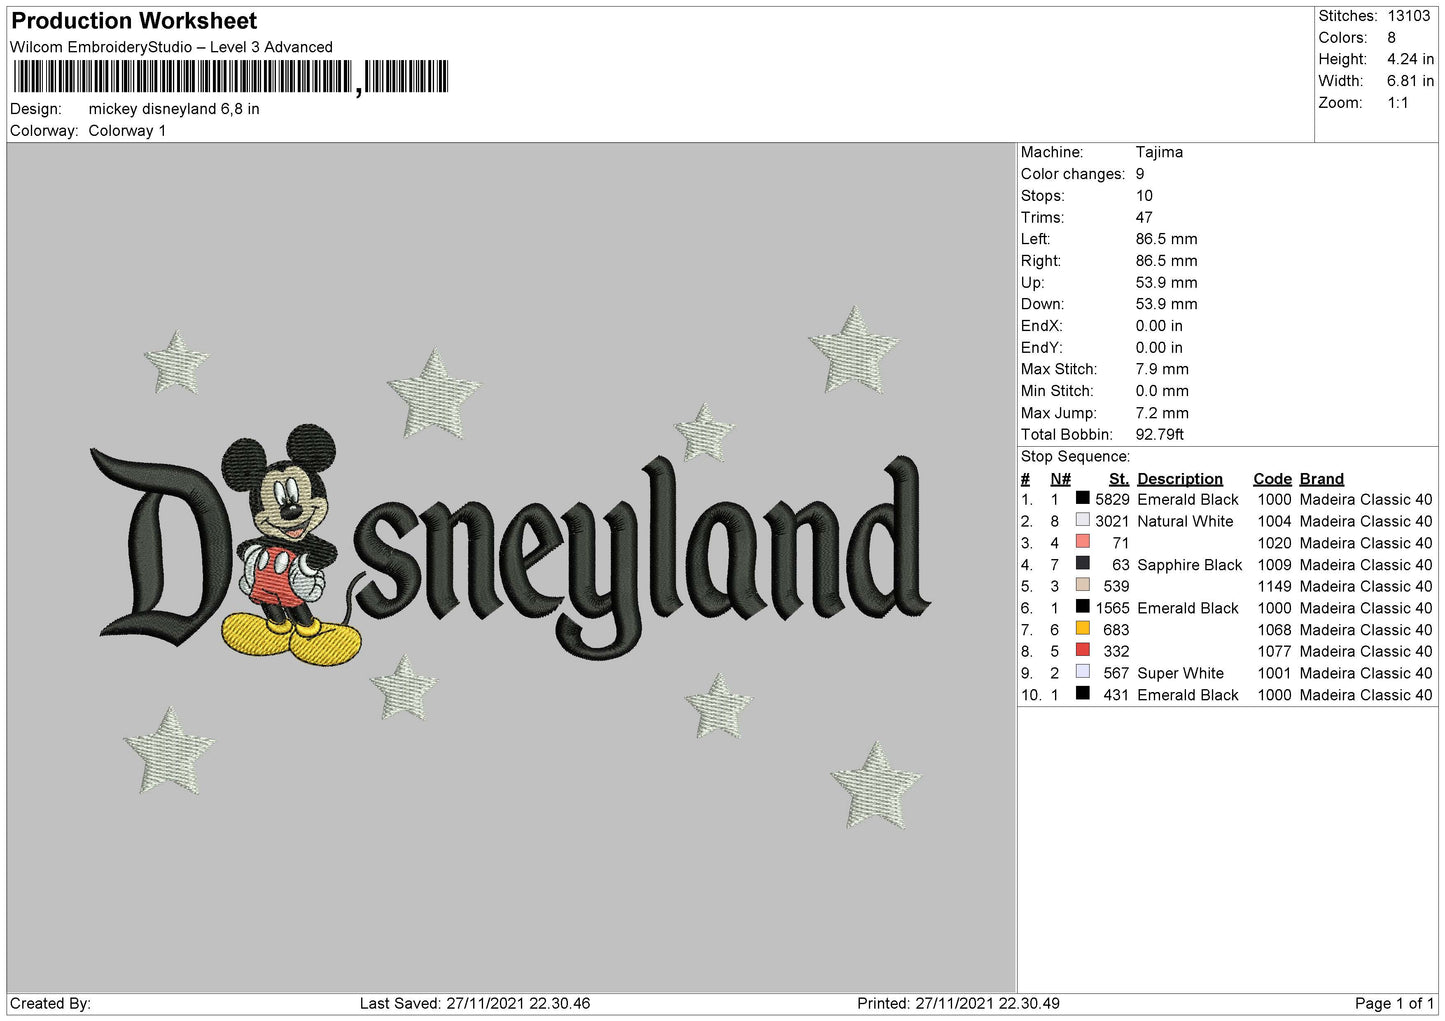Click the underlined Description column header
Viewport: 1445px width, 1021px height.
[x=1179, y=479]
